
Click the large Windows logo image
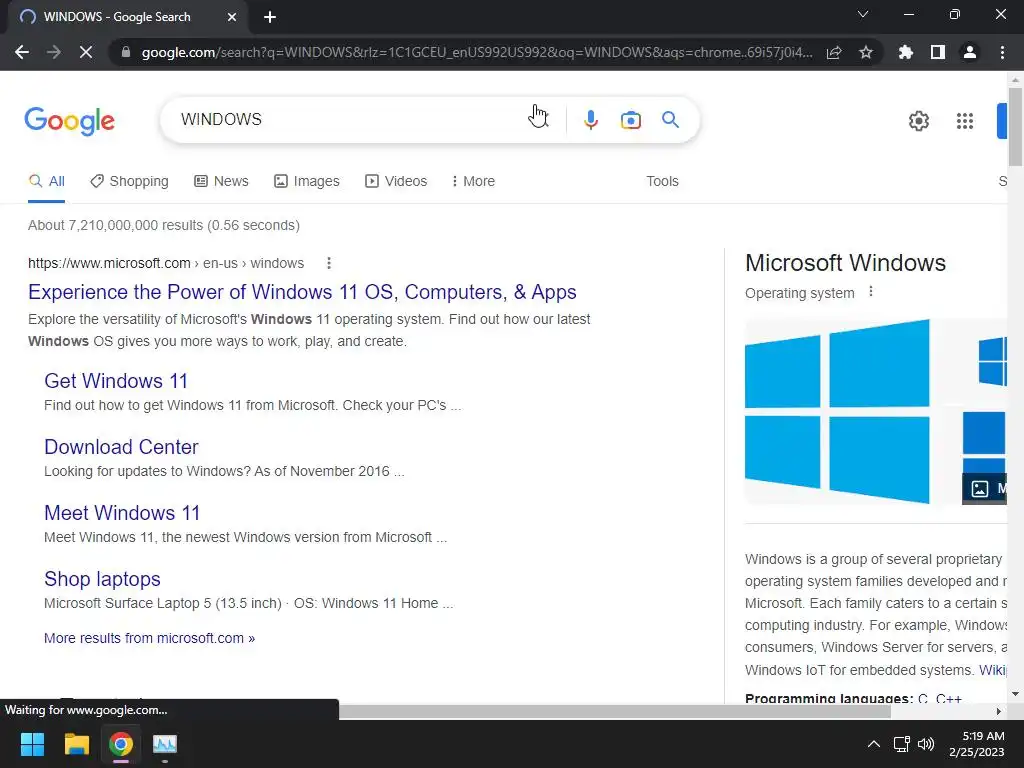(838, 411)
